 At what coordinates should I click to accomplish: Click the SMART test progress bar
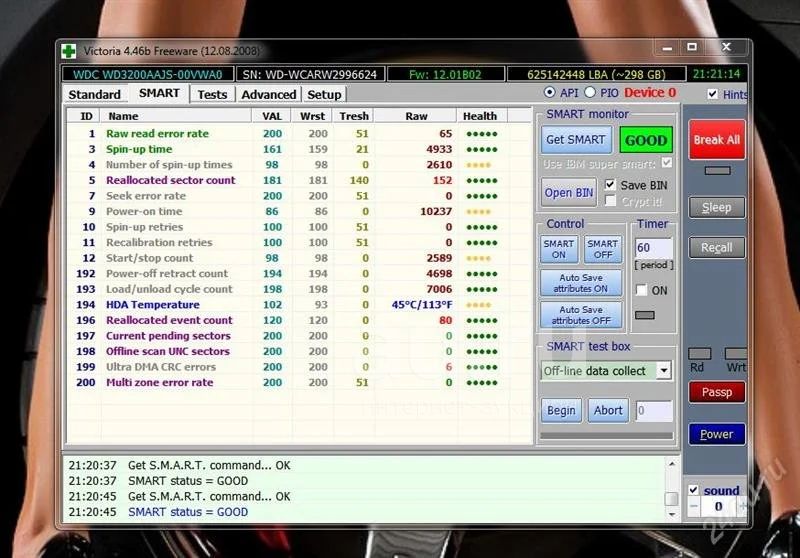click(607, 436)
